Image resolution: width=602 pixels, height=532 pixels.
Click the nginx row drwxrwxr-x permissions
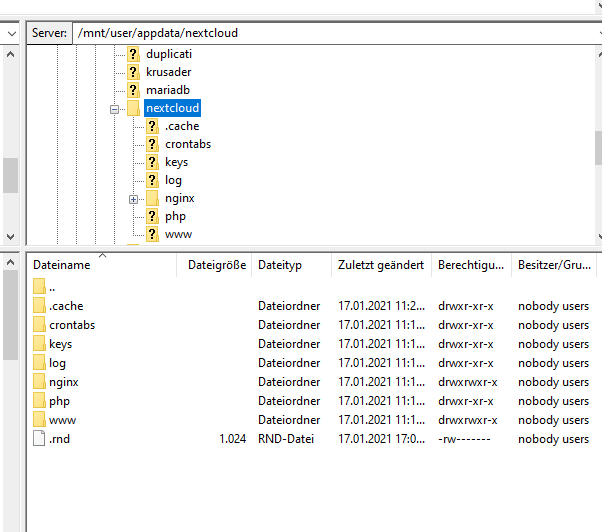pyautogui.click(x=468, y=382)
